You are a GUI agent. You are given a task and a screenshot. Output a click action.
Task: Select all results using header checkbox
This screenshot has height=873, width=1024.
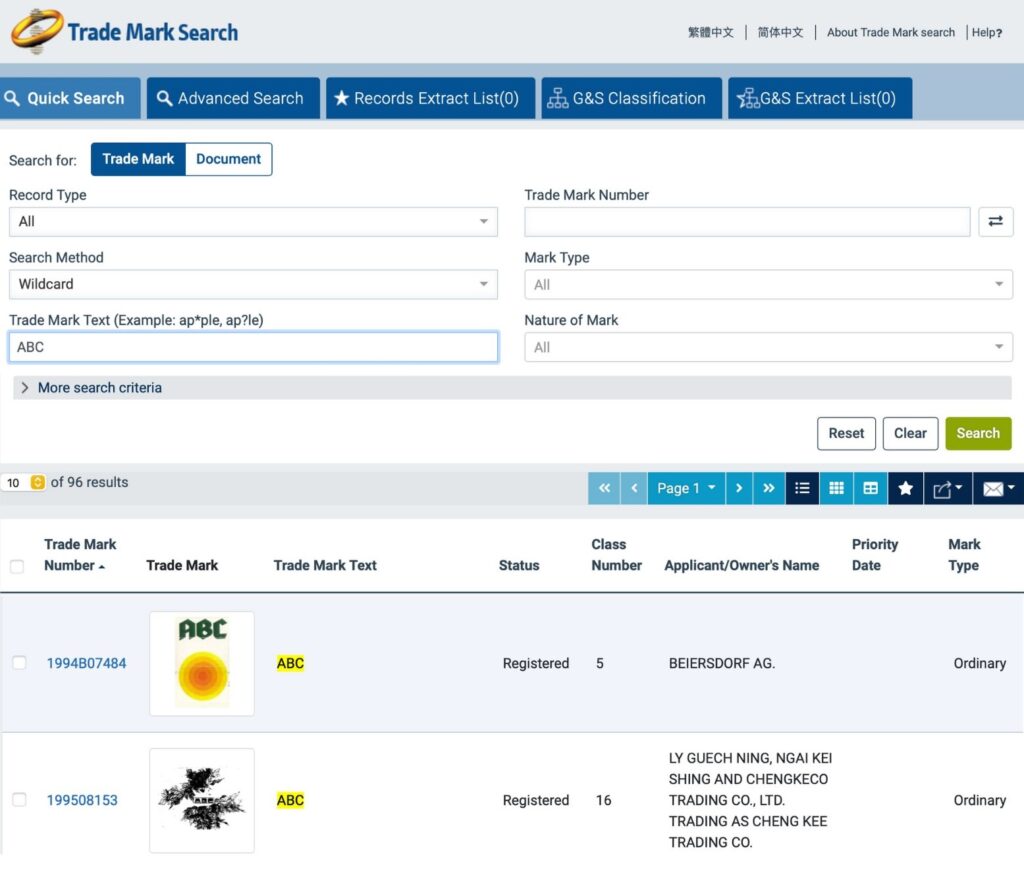pyautogui.click(x=16, y=565)
